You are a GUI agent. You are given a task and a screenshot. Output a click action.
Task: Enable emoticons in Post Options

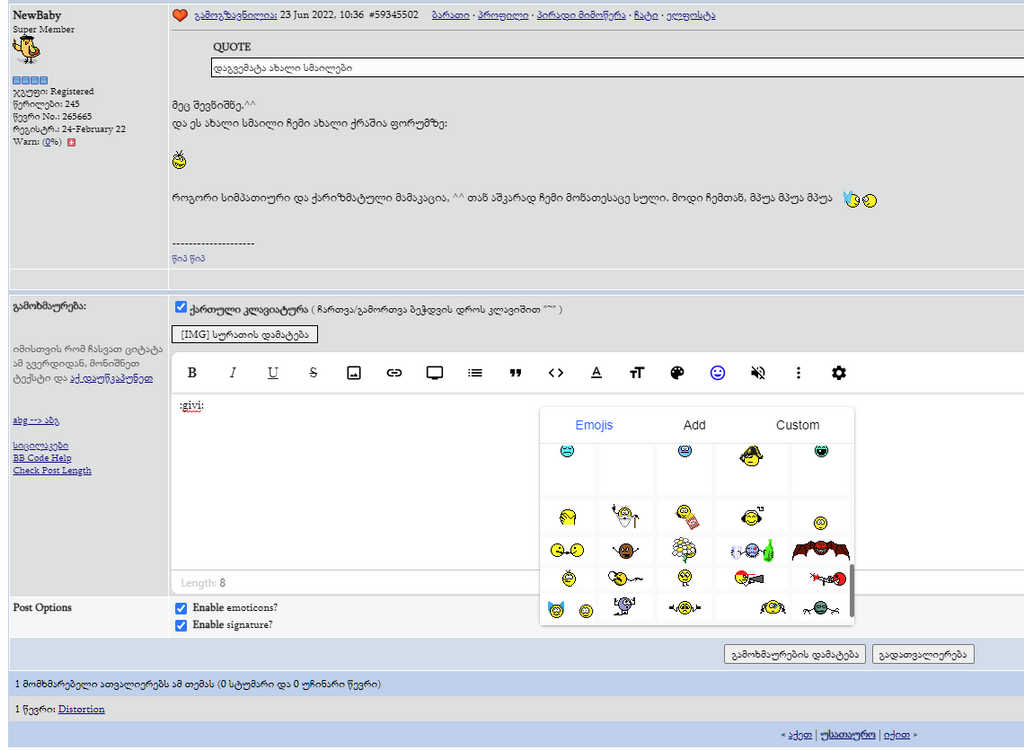click(x=181, y=607)
